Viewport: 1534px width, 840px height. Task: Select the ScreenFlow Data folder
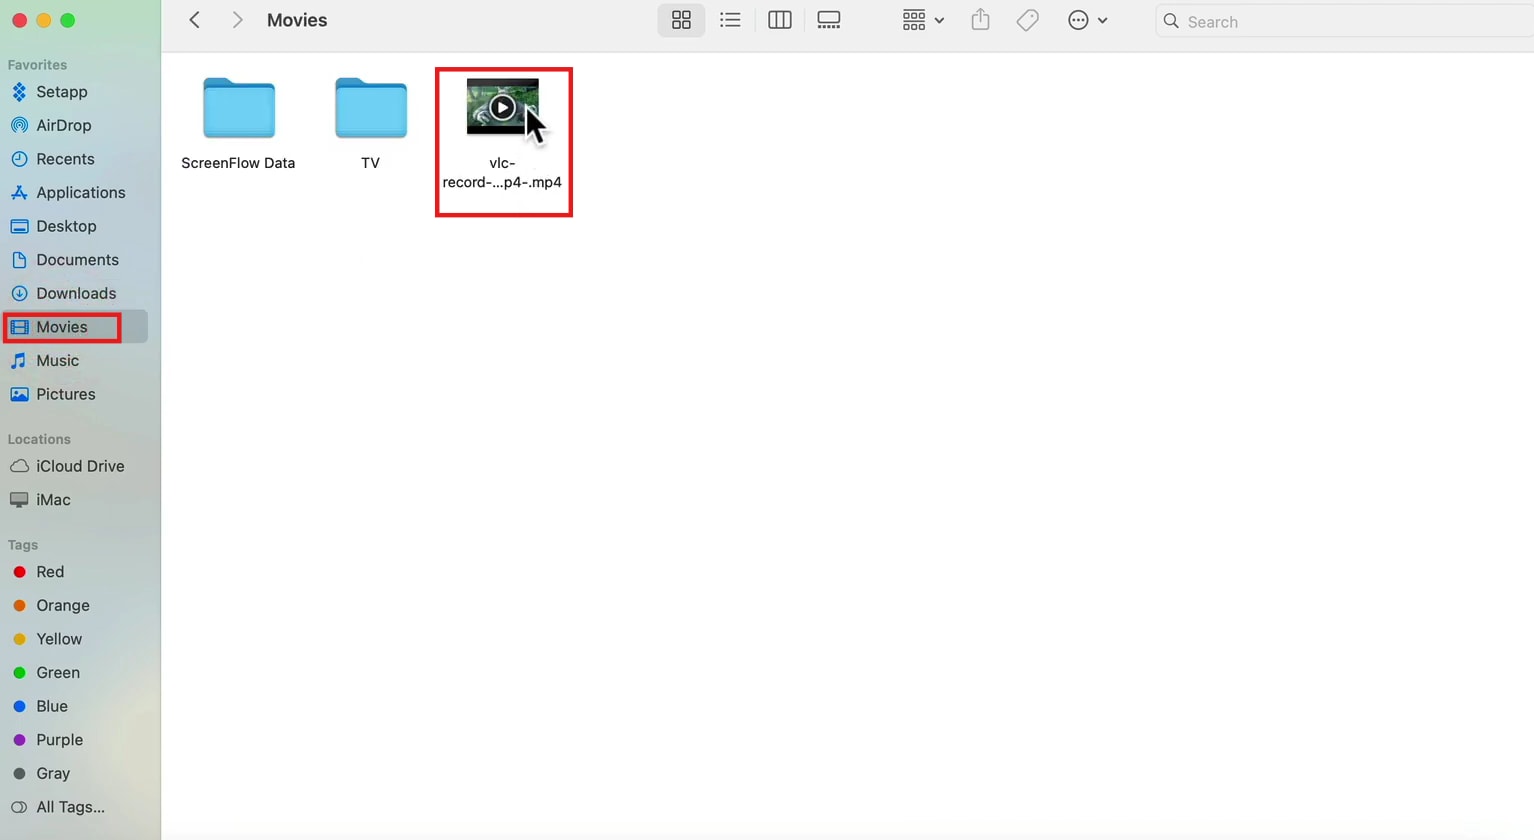click(238, 107)
